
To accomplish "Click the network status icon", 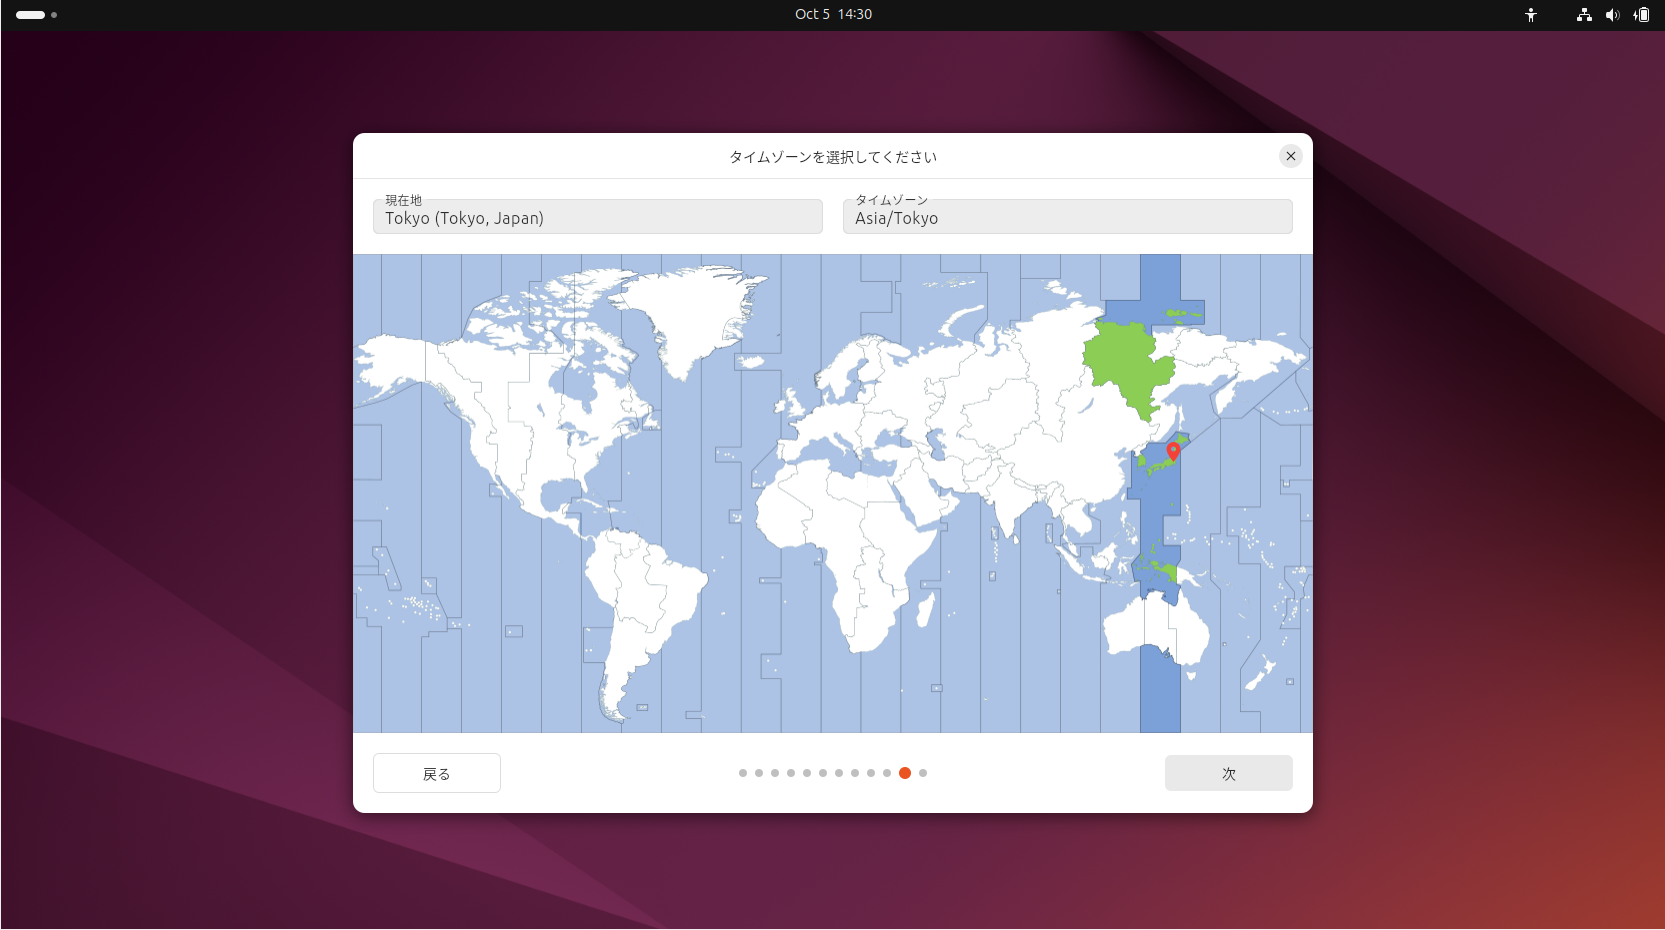I will click(1584, 15).
